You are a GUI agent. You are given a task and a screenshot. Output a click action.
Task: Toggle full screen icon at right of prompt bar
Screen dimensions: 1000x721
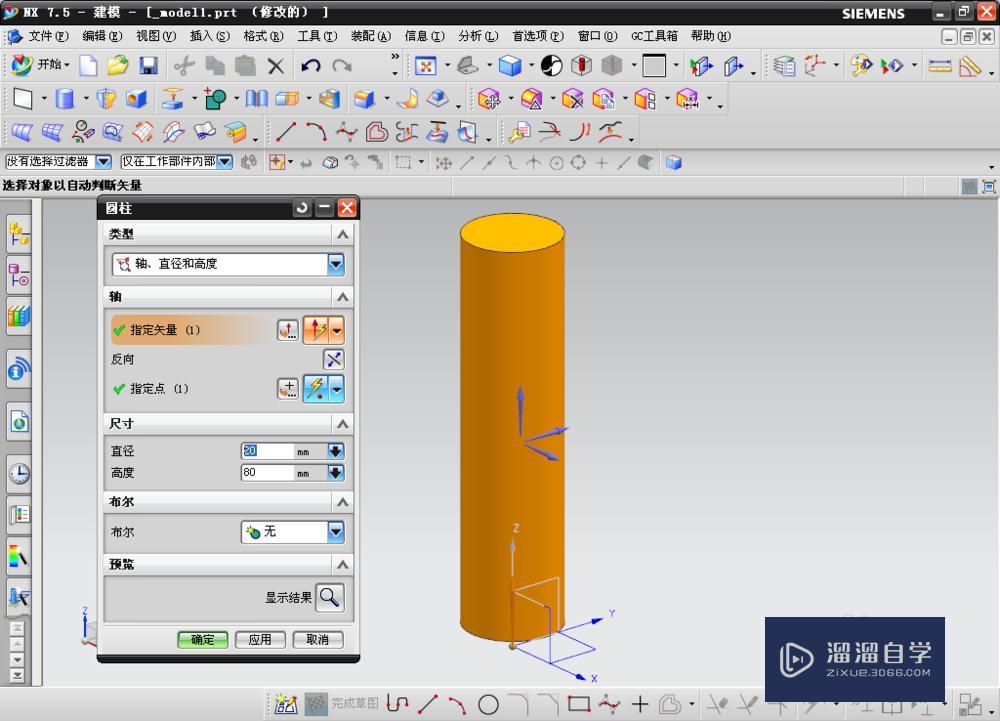coord(989,187)
